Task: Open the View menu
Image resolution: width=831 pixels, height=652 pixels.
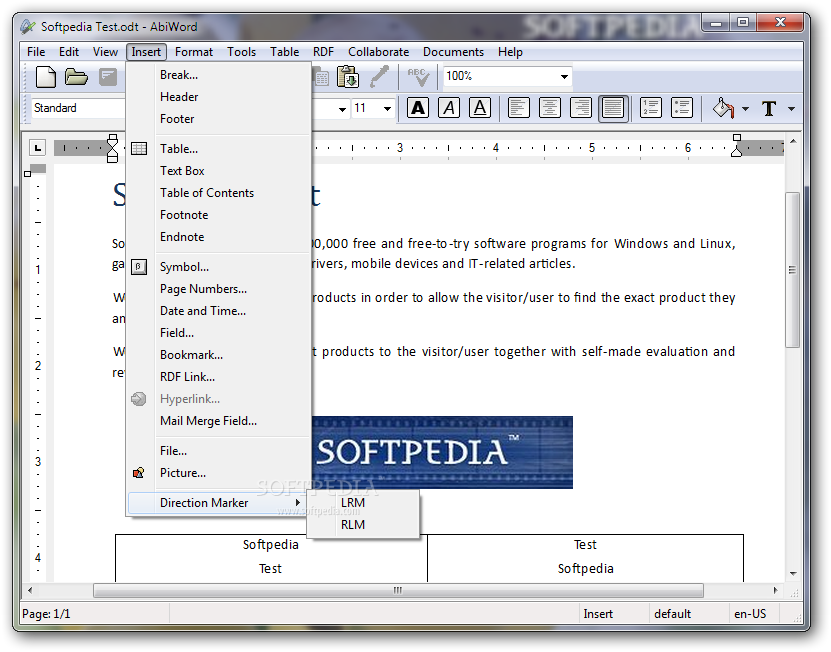Action: (105, 52)
